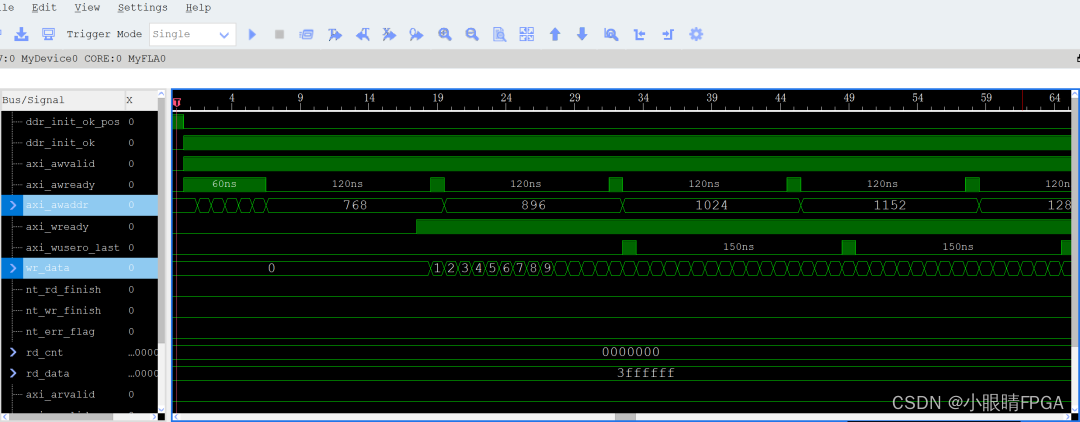Zoom in on the waveform
This screenshot has height=422, width=1080.
445,34
